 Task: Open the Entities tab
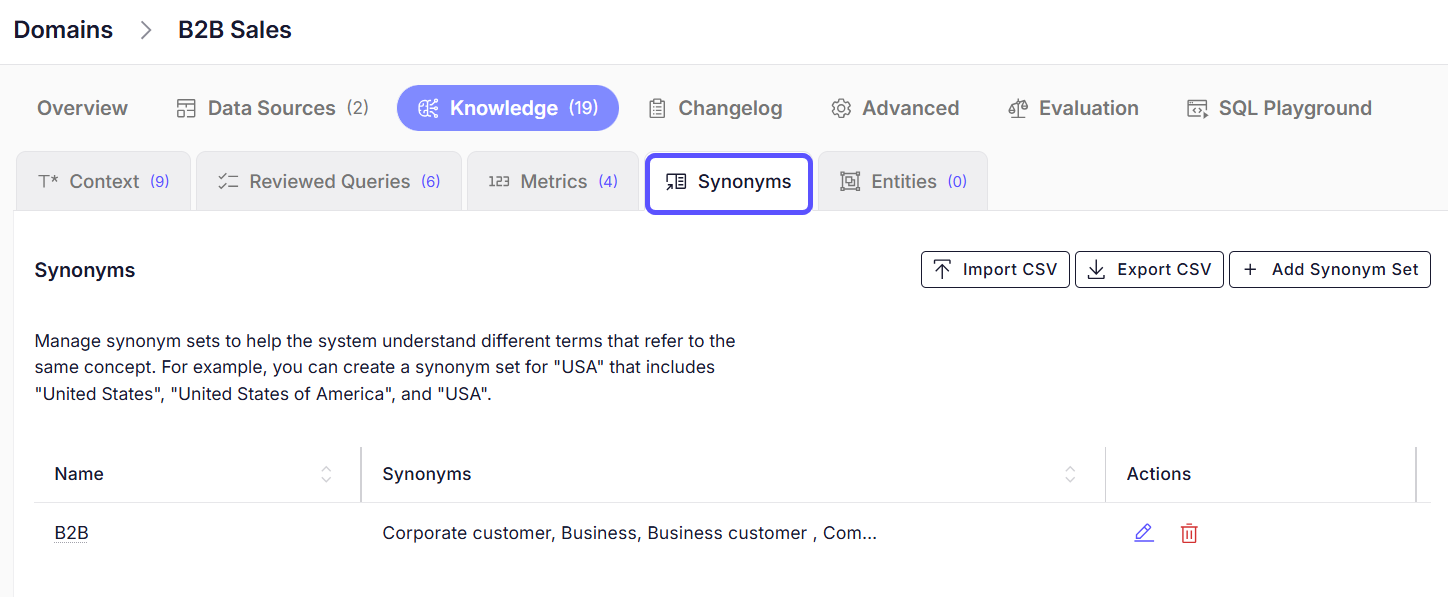click(x=903, y=181)
